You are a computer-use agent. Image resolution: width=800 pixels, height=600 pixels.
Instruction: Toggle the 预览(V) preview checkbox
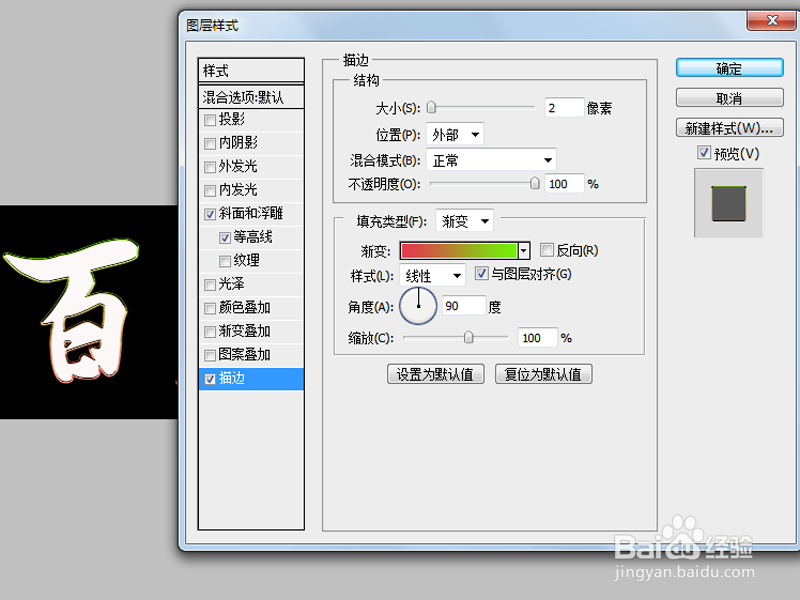(x=704, y=152)
